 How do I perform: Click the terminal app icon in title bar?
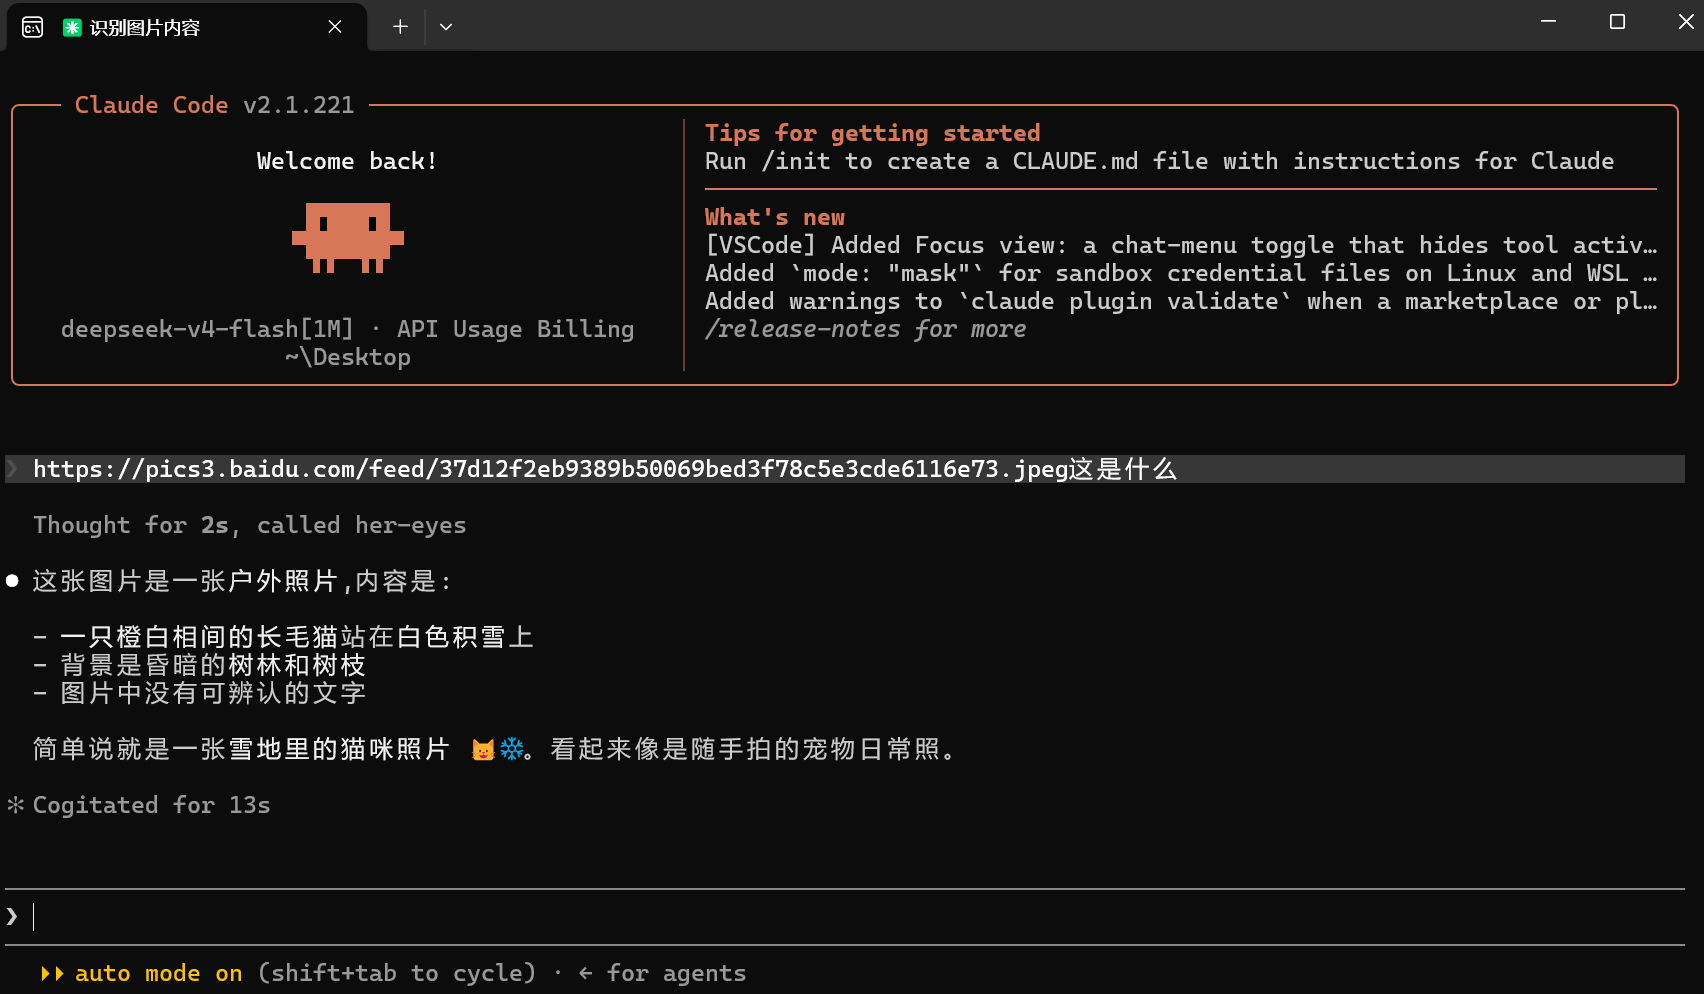[32, 27]
